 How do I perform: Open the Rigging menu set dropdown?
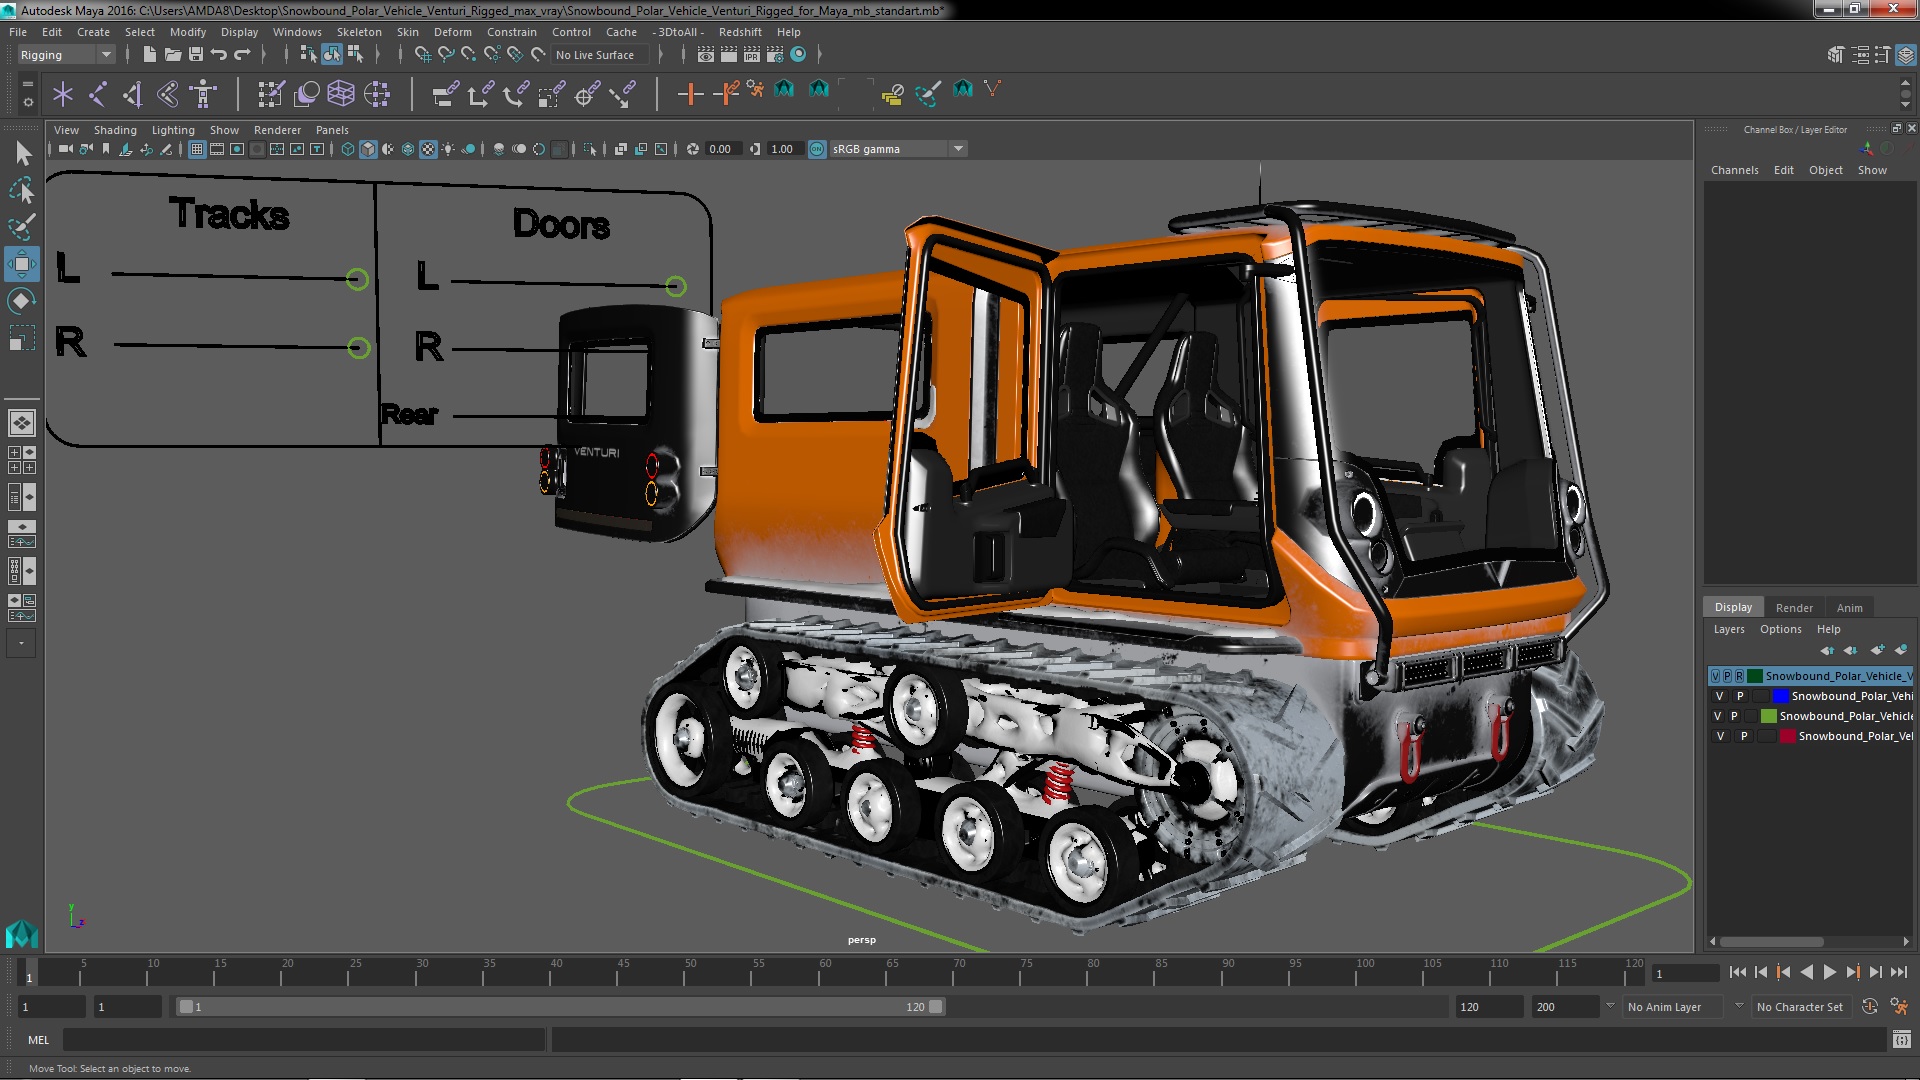click(66, 55)
